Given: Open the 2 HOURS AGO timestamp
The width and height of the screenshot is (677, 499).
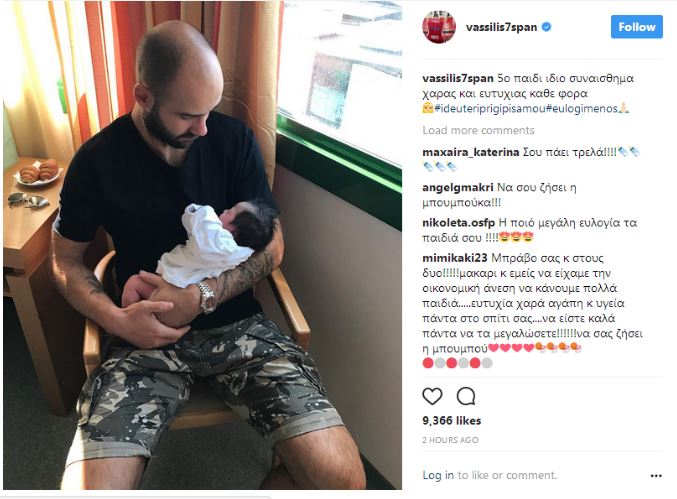Looking at the screenshot, I should [x=450, y=440].
